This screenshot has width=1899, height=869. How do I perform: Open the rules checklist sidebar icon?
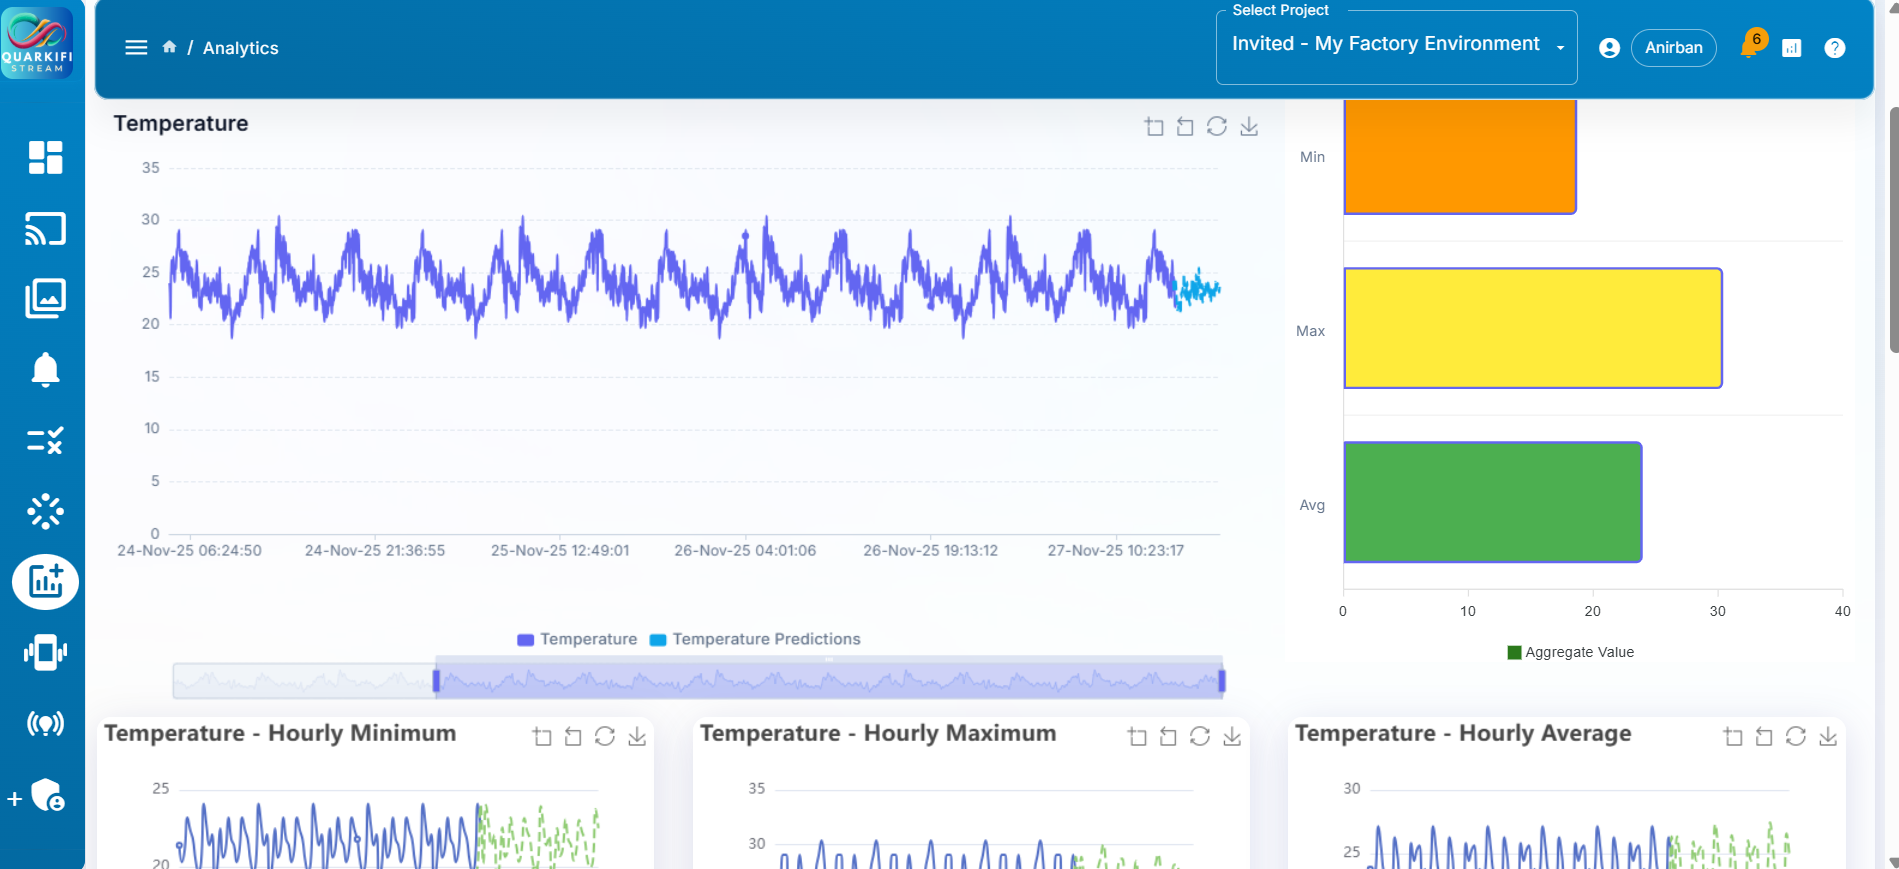45,440
